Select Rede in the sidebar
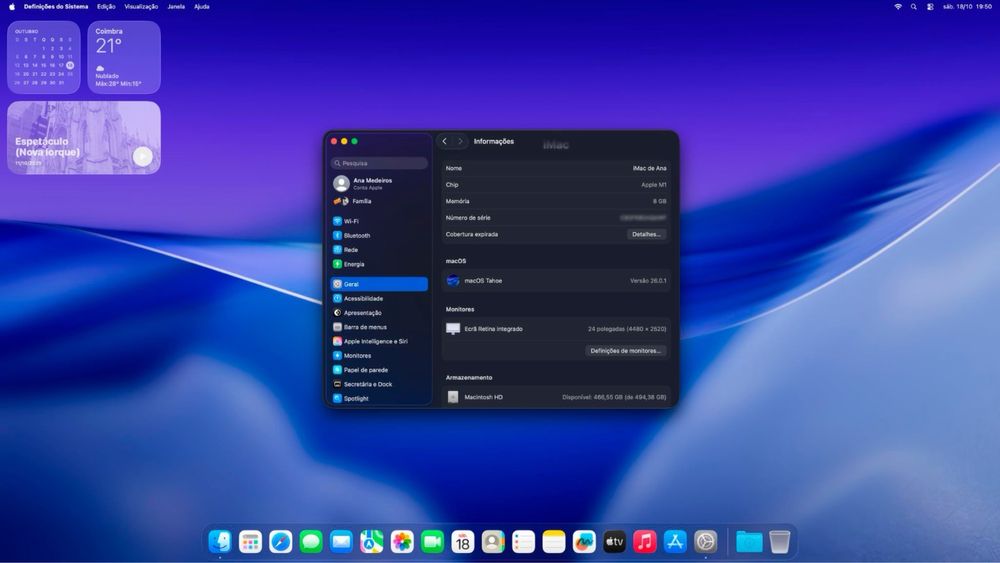Screen dimensions: 1000x563 tap(379, 250)
